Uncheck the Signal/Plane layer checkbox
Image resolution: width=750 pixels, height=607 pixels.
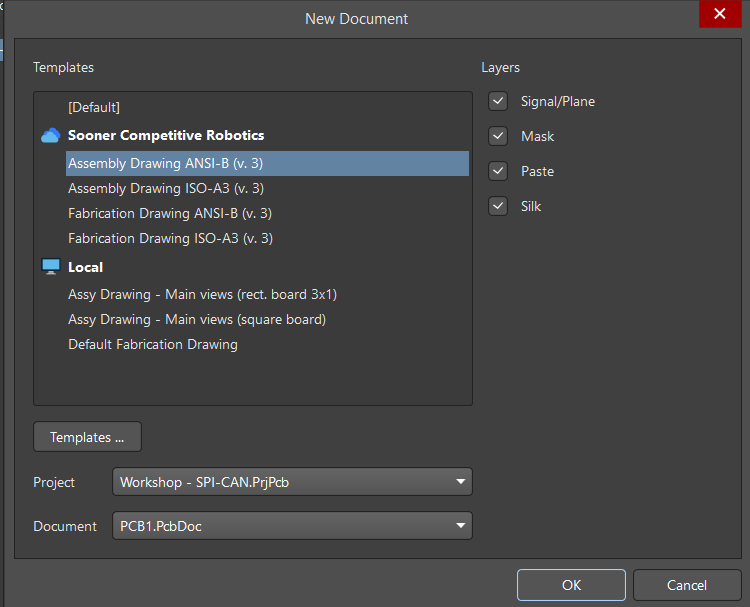click(x=498, y=101)
